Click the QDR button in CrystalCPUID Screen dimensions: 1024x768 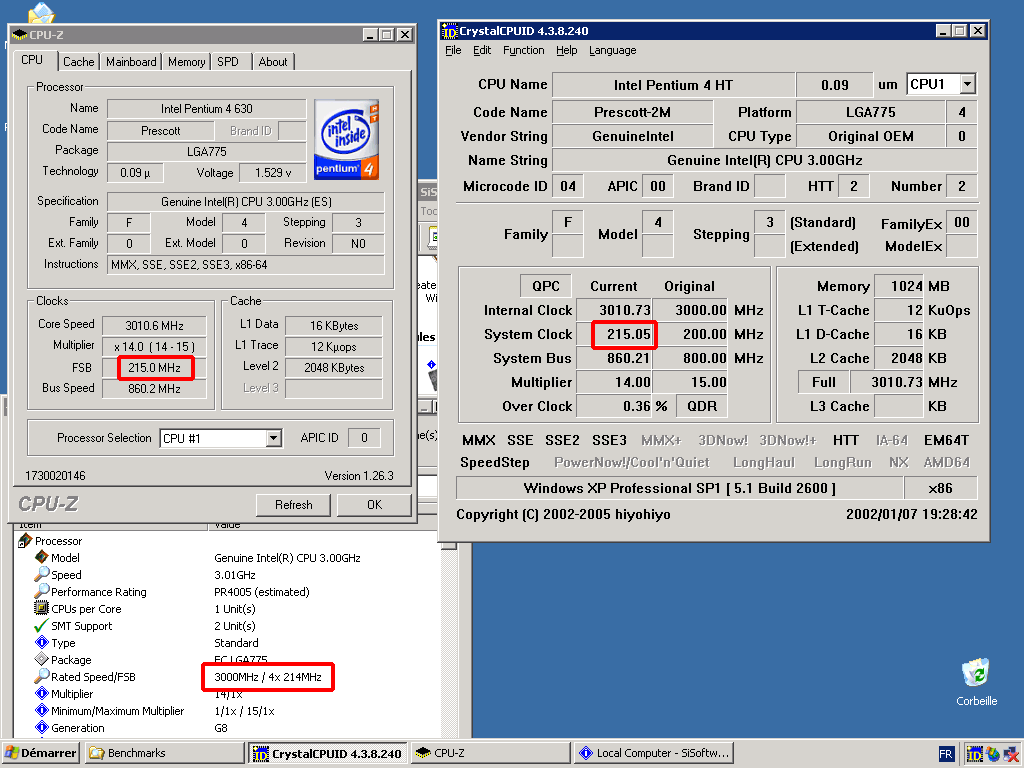click(702, 406)
